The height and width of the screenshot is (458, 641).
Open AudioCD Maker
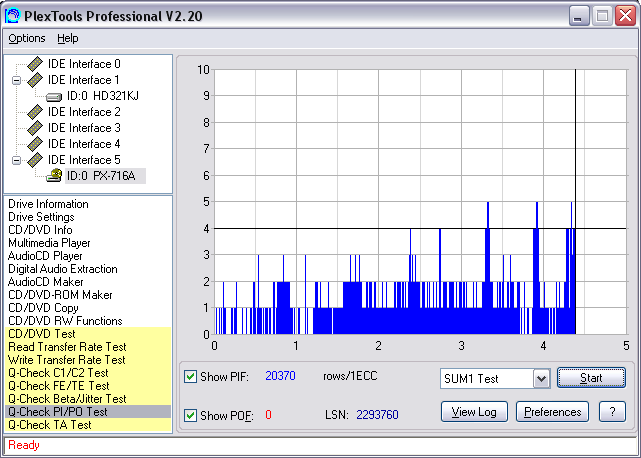click(45, 282)
